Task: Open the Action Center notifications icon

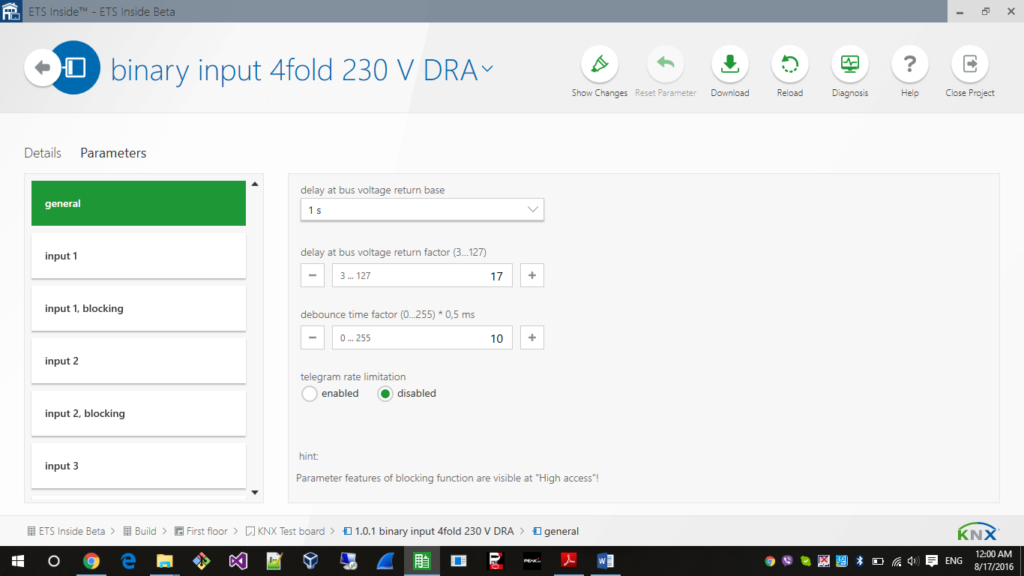Action: [932, 561]
